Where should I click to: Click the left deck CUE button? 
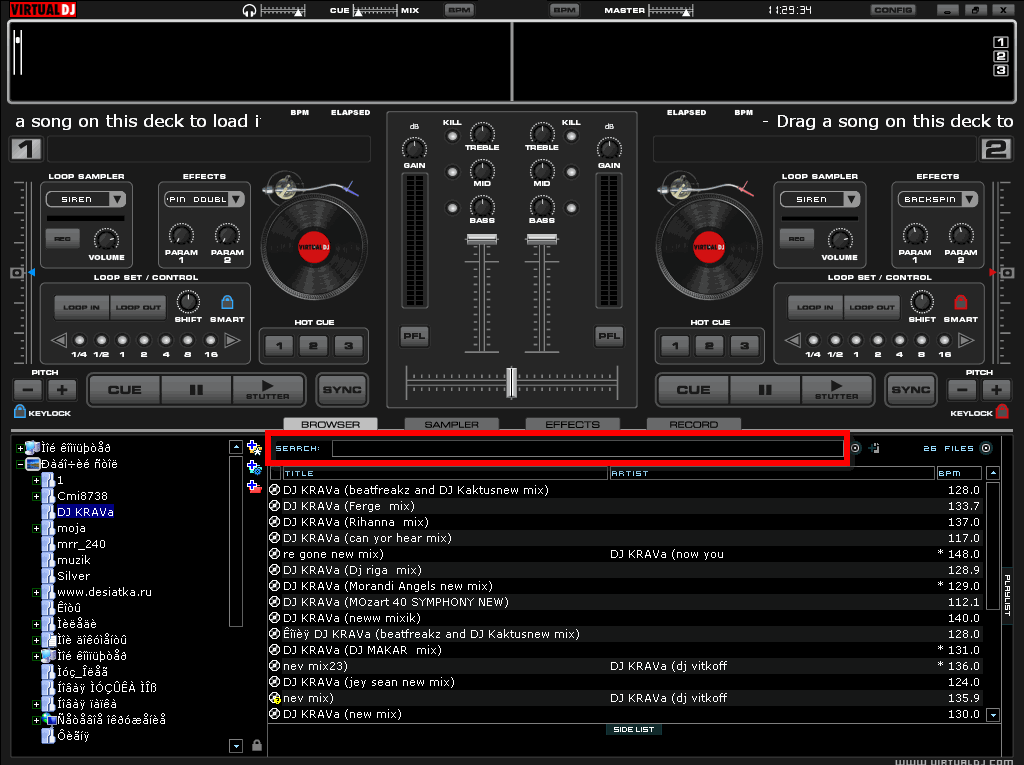point(124,389)
